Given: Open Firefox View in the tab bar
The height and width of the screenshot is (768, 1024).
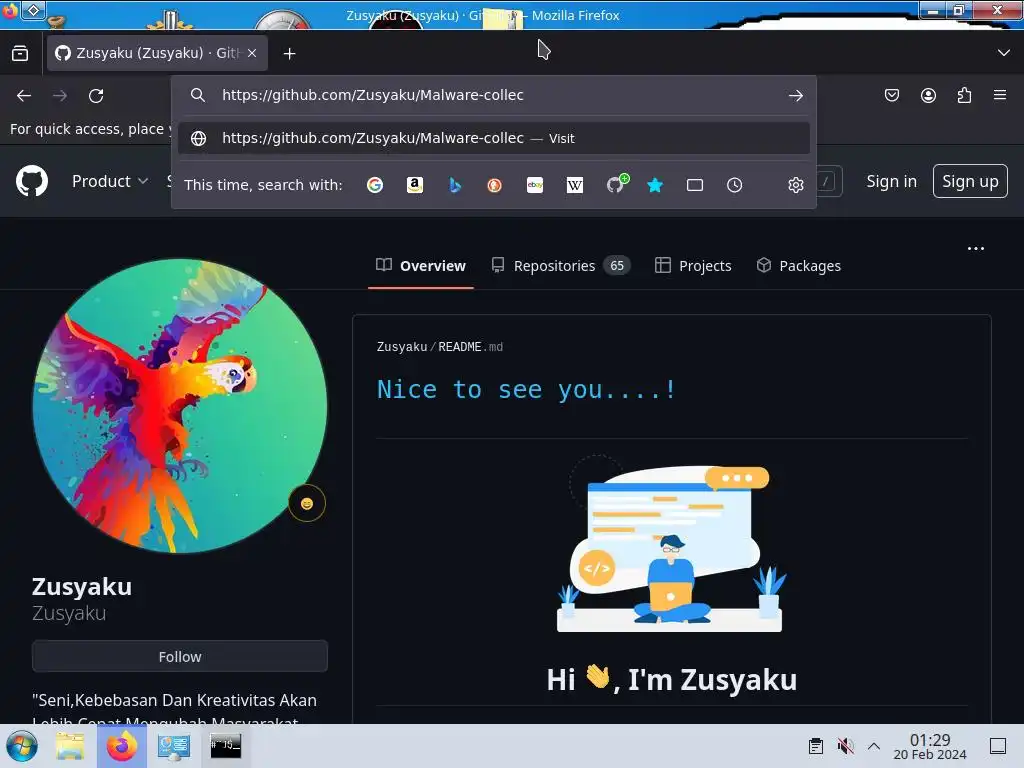Looking at the screenshot, I should point(20,53).
